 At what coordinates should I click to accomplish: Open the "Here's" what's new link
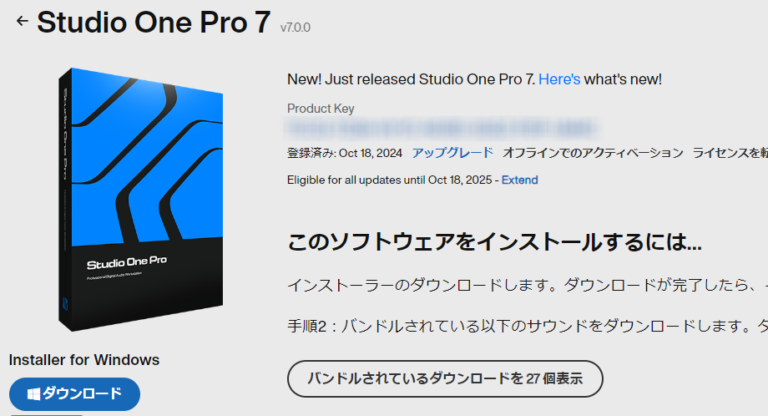559,79
